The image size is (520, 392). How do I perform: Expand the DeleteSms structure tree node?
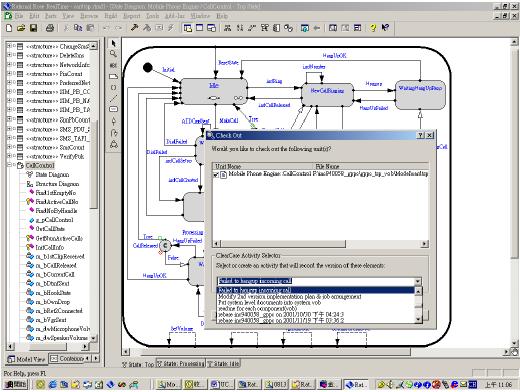tap(9, 55)
